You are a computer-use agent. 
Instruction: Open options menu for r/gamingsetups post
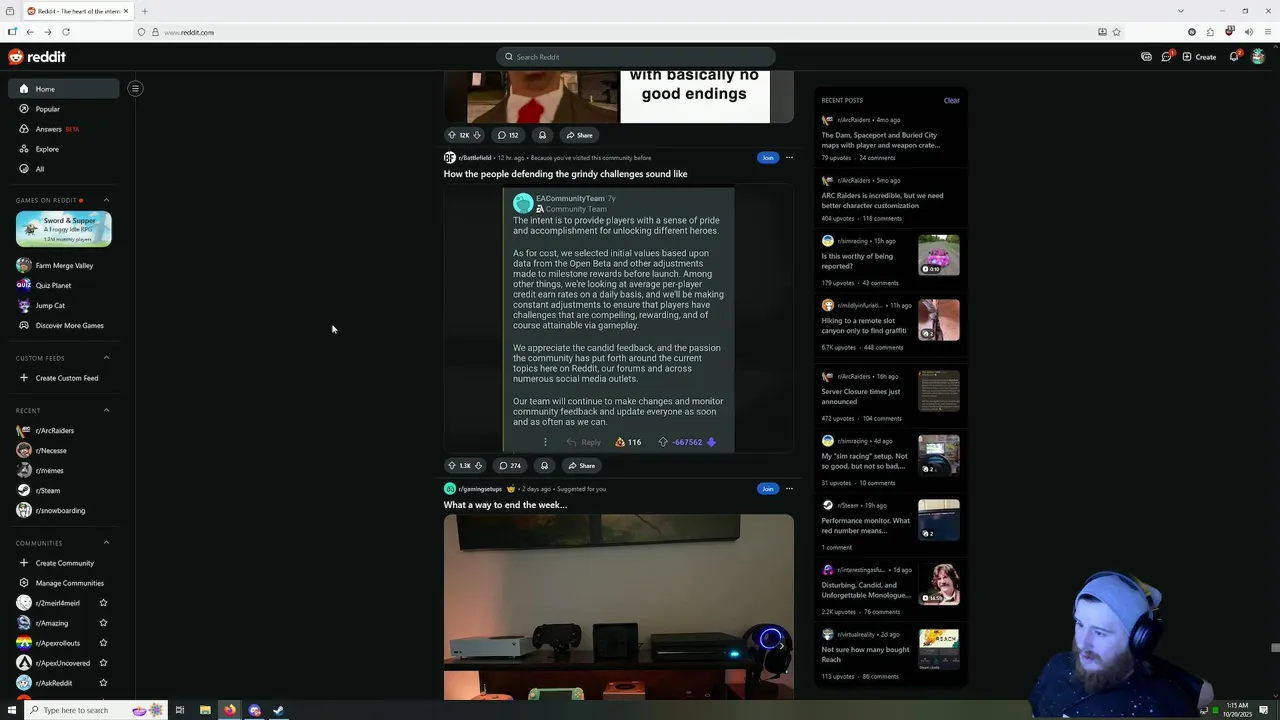789,489
